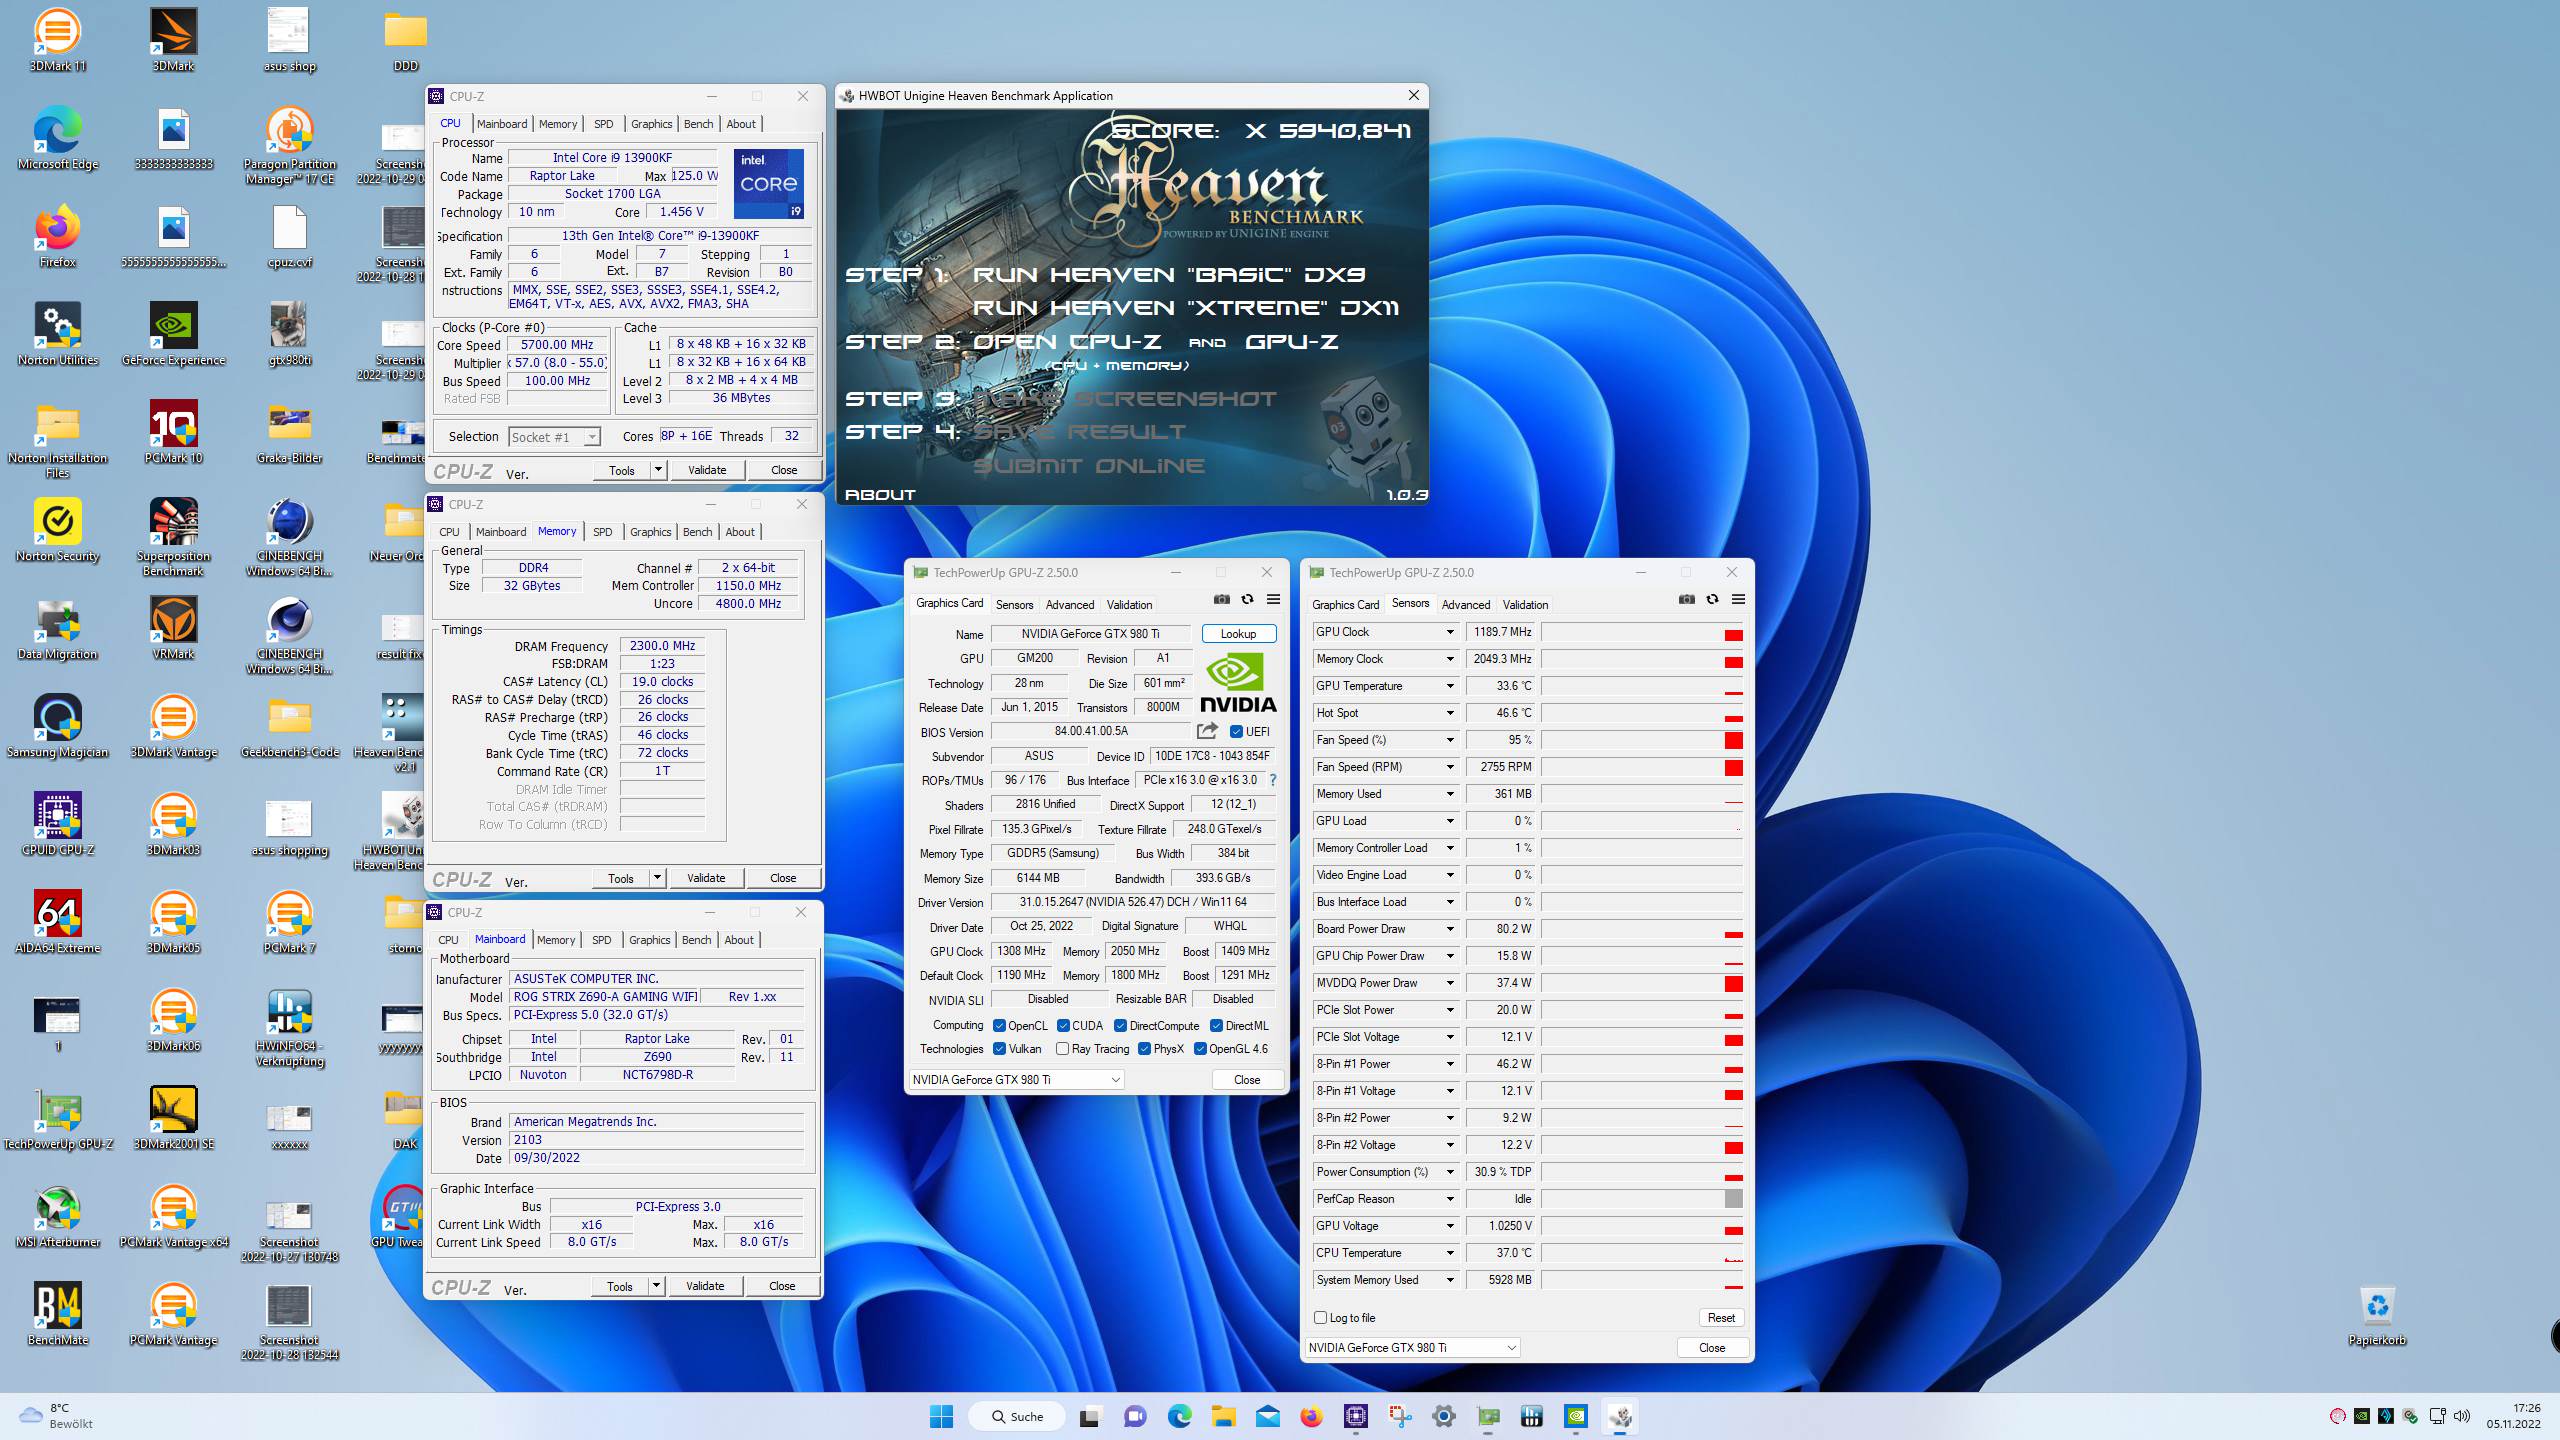Open the BenchMate desktop icon
The image size is (2560, 1440).
(x=57, y=1314)
